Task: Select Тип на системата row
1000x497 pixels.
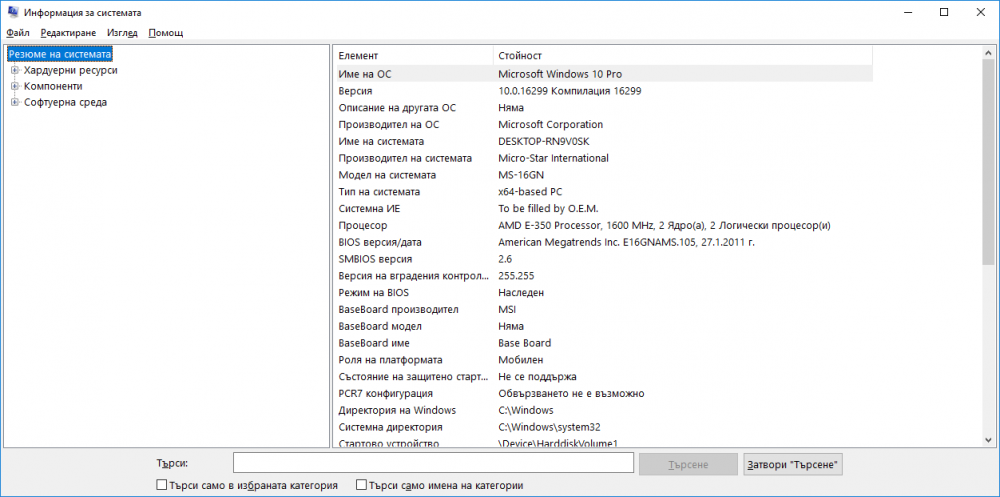Action: [x=603, y=191]
